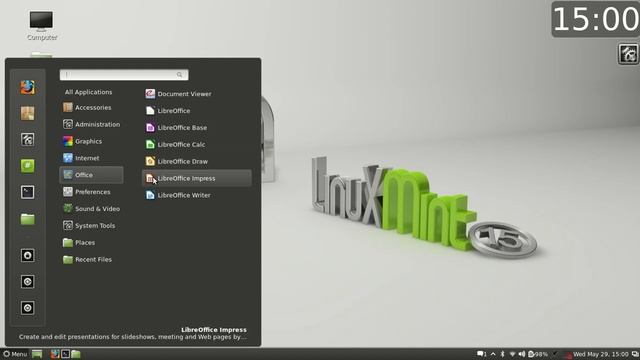The width and height of the screenshot is (640, 360).
Task: Launch XChat IRC green hash icon
Action: [x=27, y=166]
